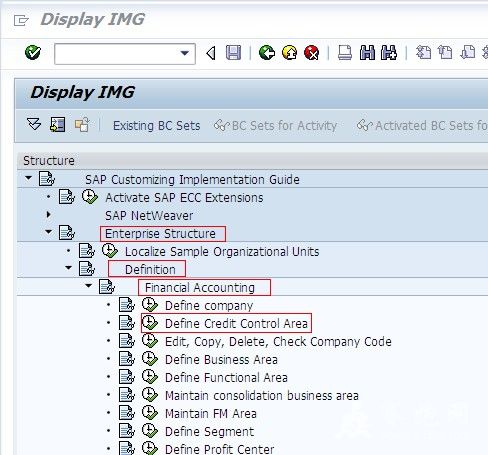Click the Print icon in toolbar
The image size is (488, 455).
(x=345, y=53)
